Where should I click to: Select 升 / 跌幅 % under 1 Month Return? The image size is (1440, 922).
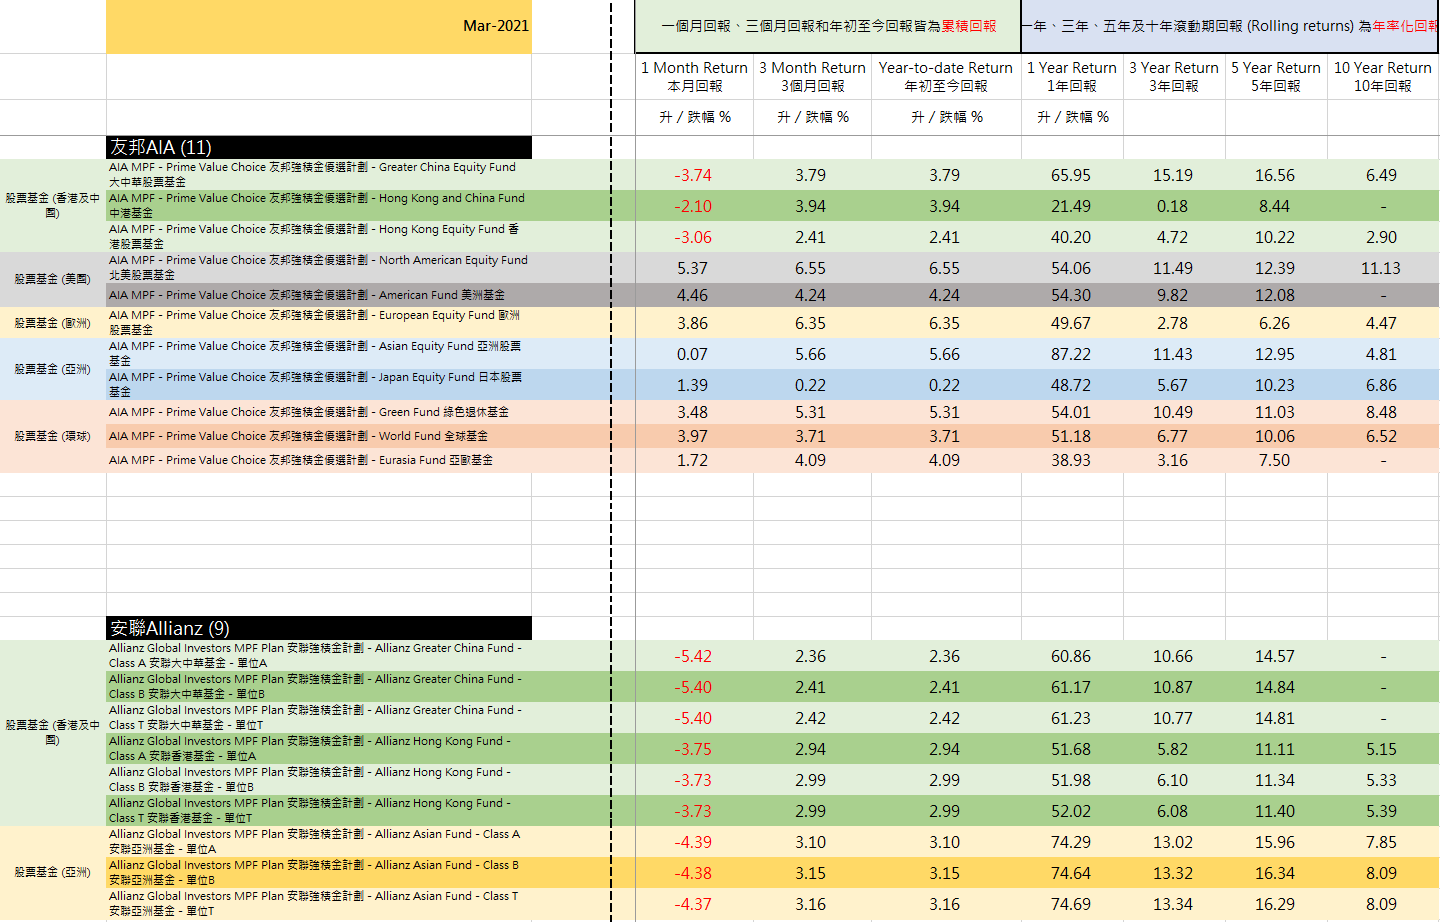pyautogui.click(x=695, y=117)
